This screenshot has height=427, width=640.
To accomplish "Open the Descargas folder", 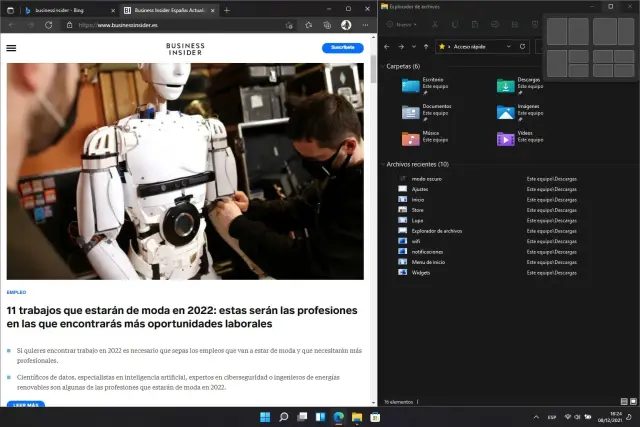I will point(506,87).
